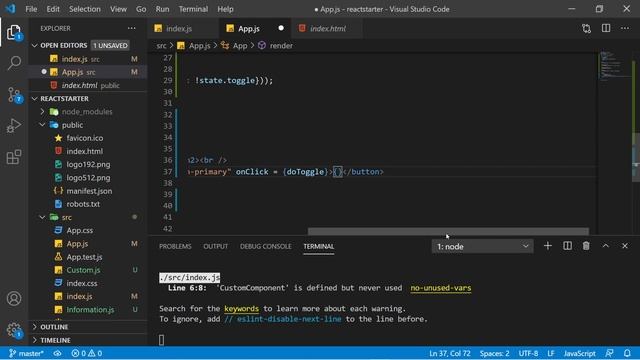
Task: Click the App class breadcrumb
Action: click(234, 45)
